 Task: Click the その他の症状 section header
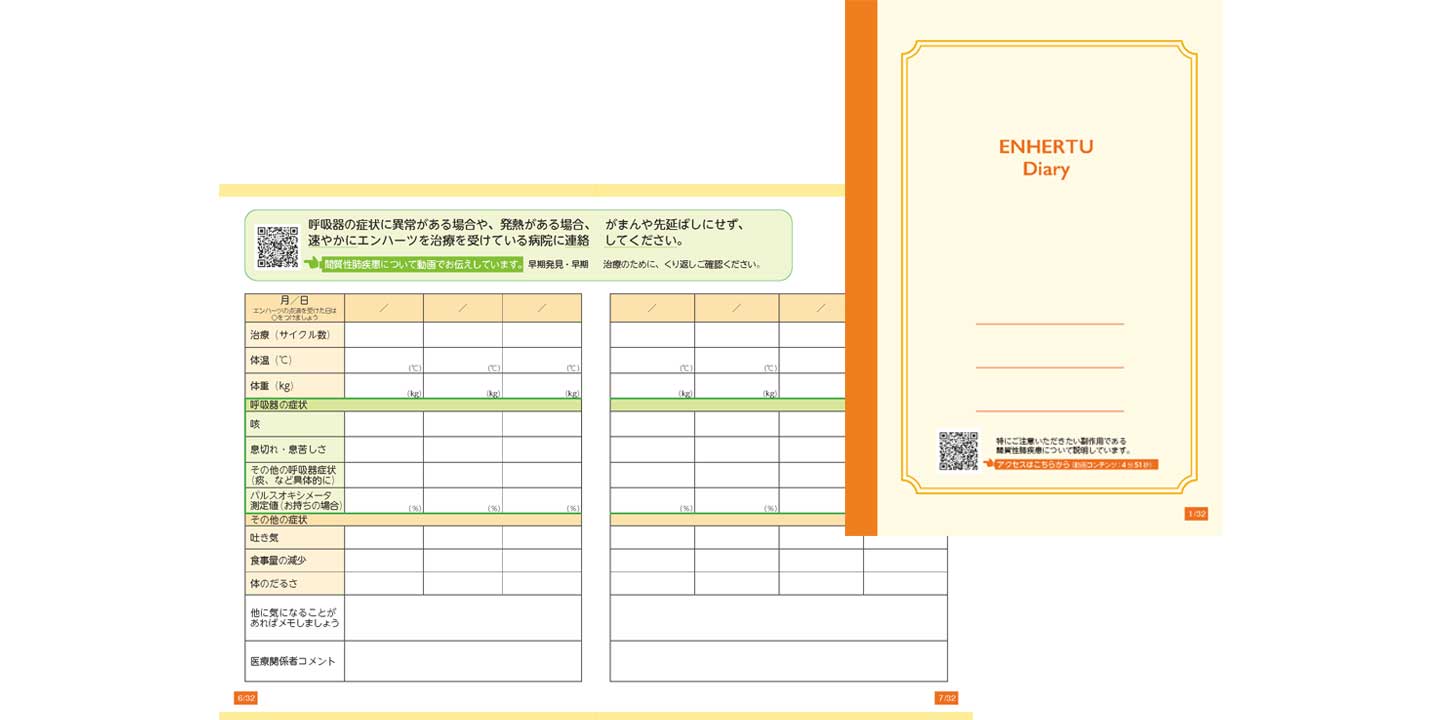tap(413, 520)
